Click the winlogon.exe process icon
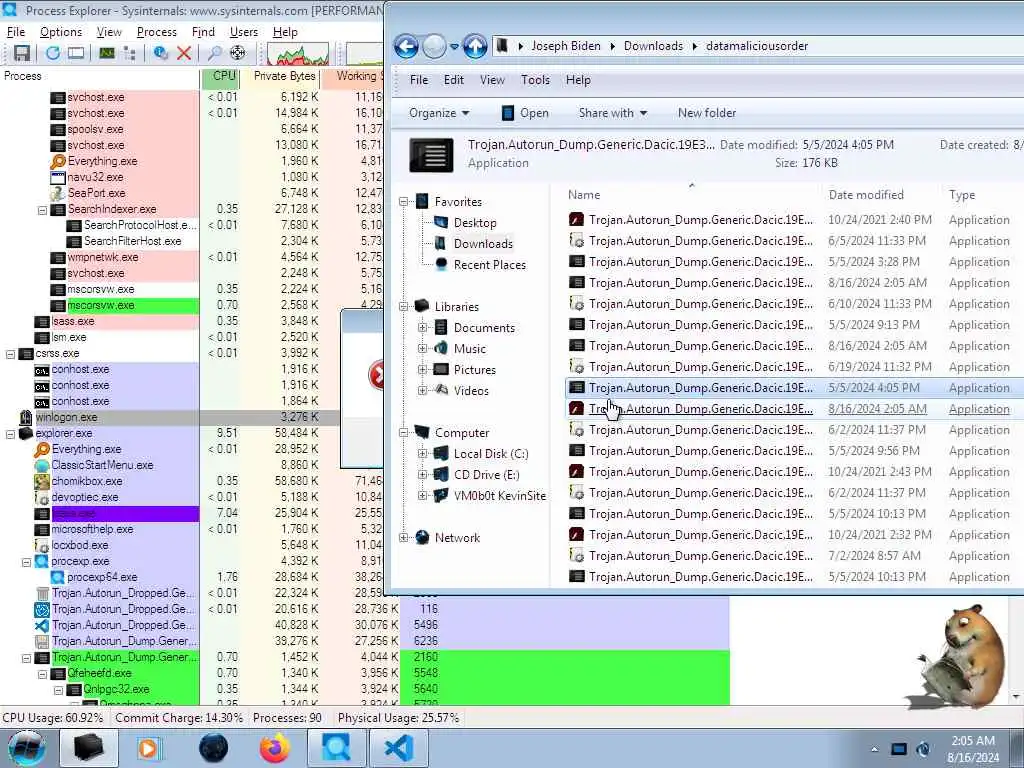1024x768 pixels. click(x=25, y=417)
